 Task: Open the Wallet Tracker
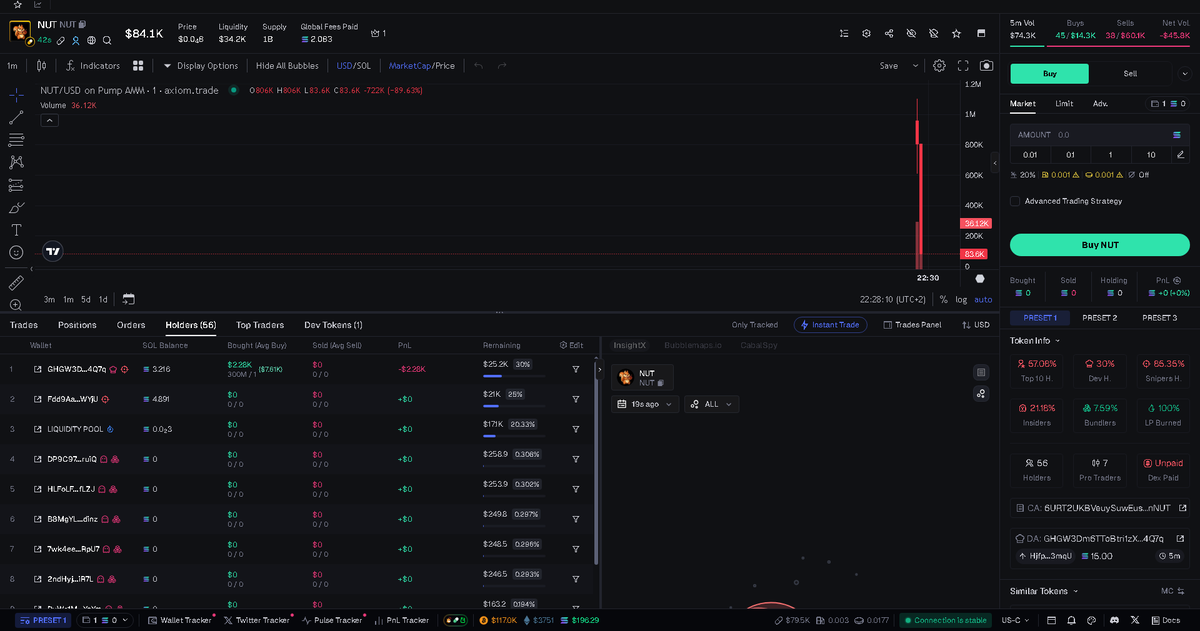pos(180,620)
